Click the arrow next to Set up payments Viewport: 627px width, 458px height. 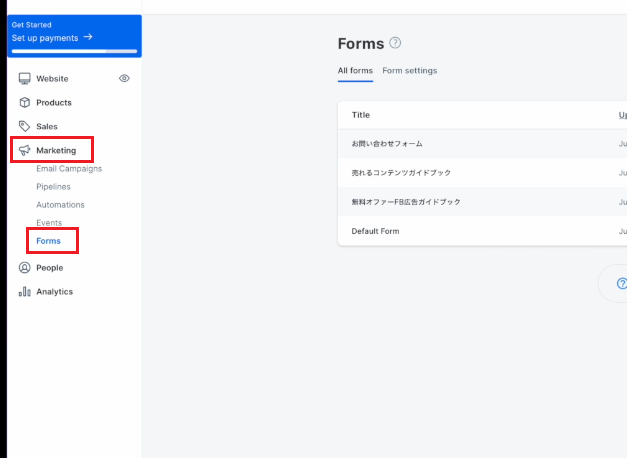click(88, 37)
